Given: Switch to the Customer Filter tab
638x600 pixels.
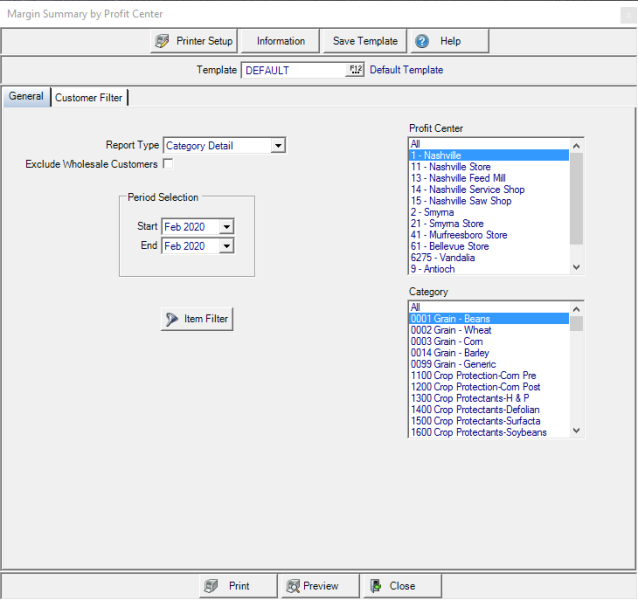Looking at the screenshot, I should pos(89,98).
